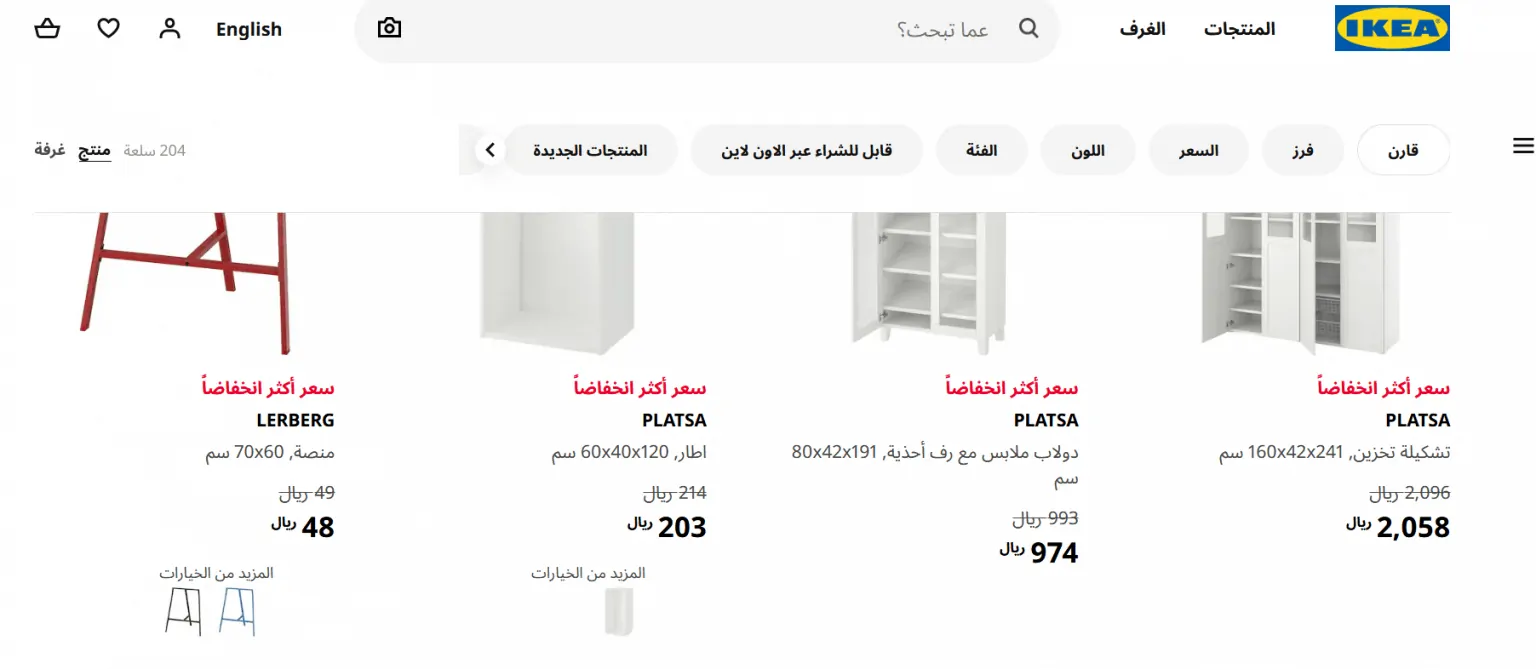Click the IKEA logo
This screenshot has width=1536, height=669.
[1392, 28]
